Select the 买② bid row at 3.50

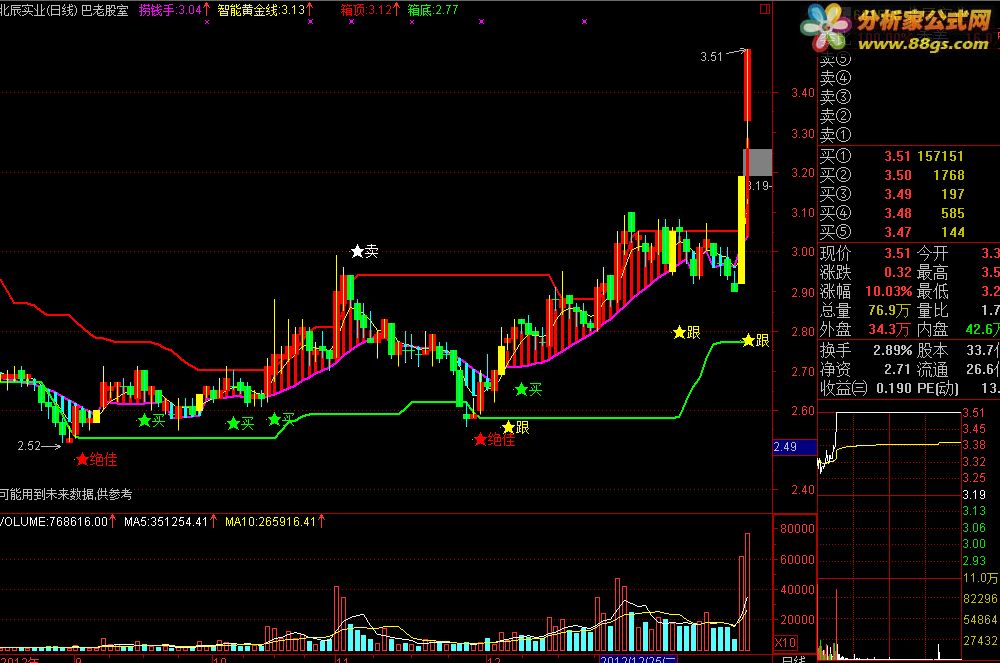click(892, 175)
